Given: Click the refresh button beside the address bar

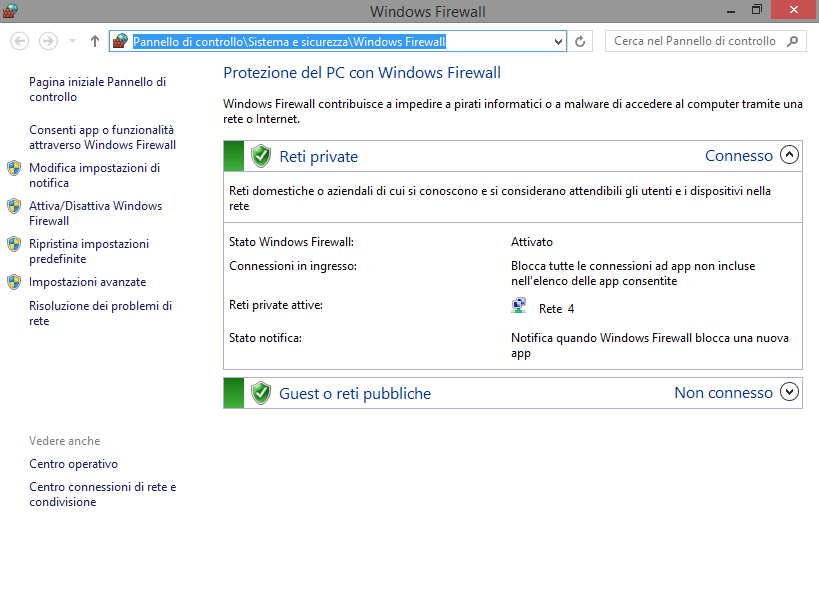Looking at the screenshot, I should [x=581, y=41].
